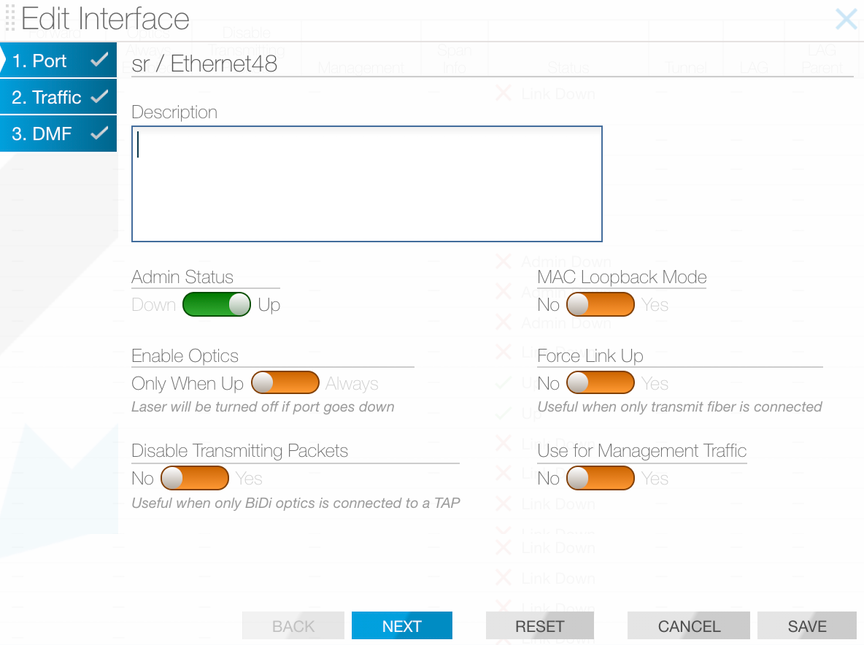
Task: Switch Enable Optics to Always
Action: point(285,382)
